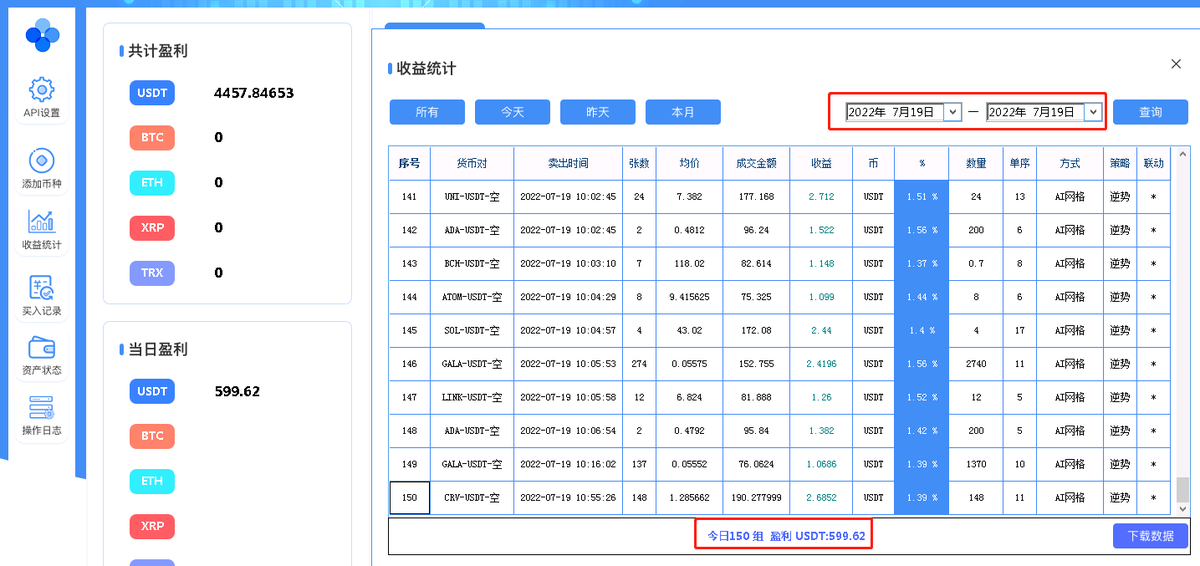Close the 收益统计 dialog

1176,64
